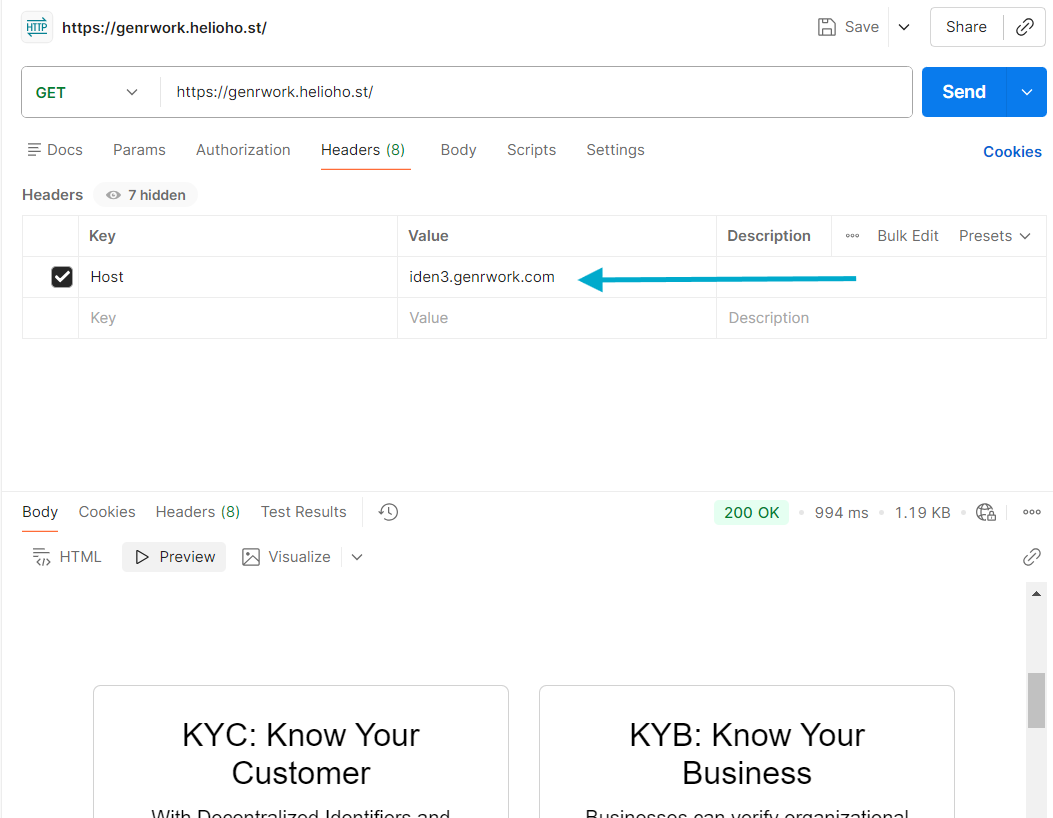This screenshot has width=1053, height=818.
Task: Open Docs with the document icon
Action: pyautogui.click(x=55, y=150)
